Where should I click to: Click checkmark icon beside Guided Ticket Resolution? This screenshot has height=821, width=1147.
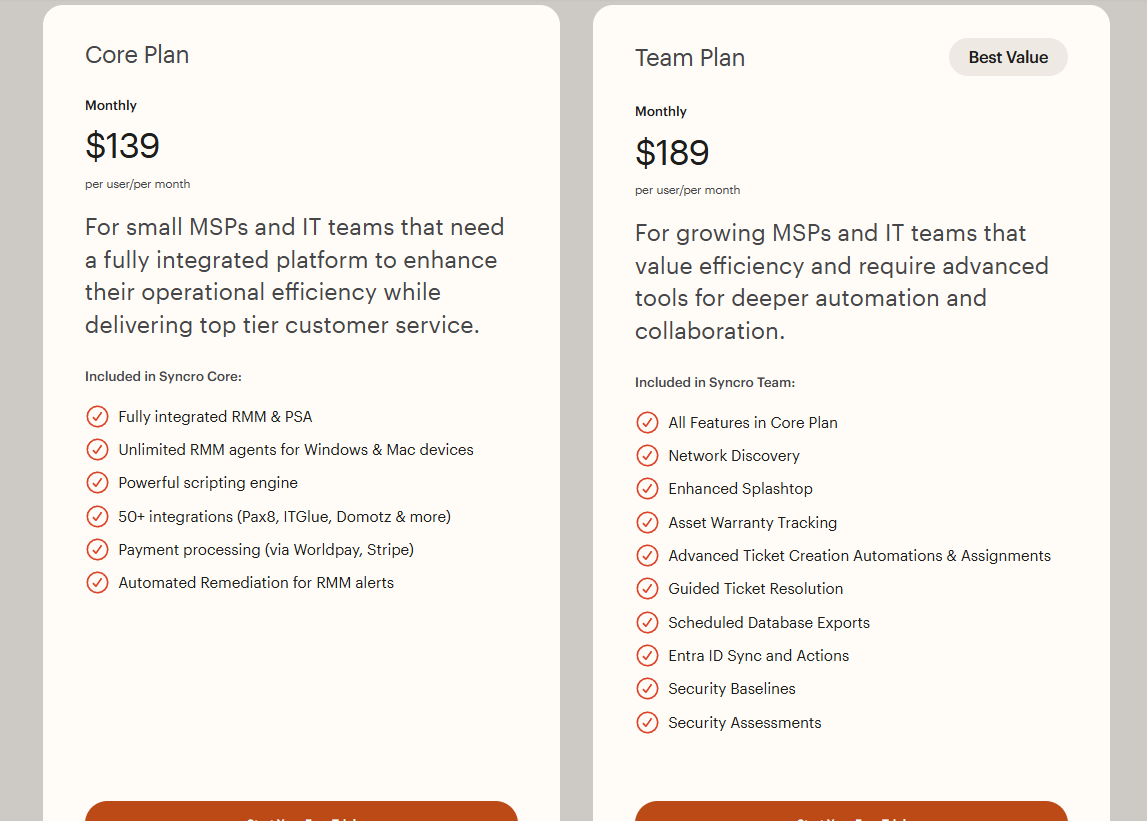tap(647, 588)
